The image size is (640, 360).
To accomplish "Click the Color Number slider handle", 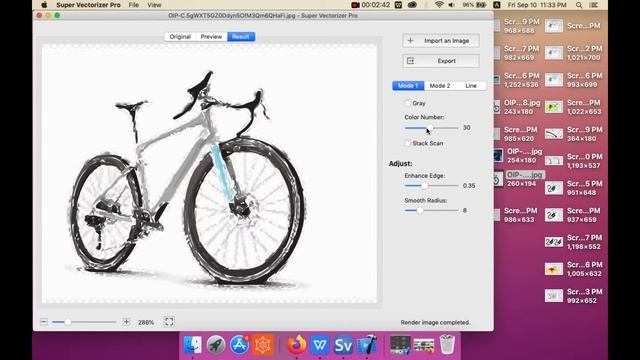I will point(429,128).
